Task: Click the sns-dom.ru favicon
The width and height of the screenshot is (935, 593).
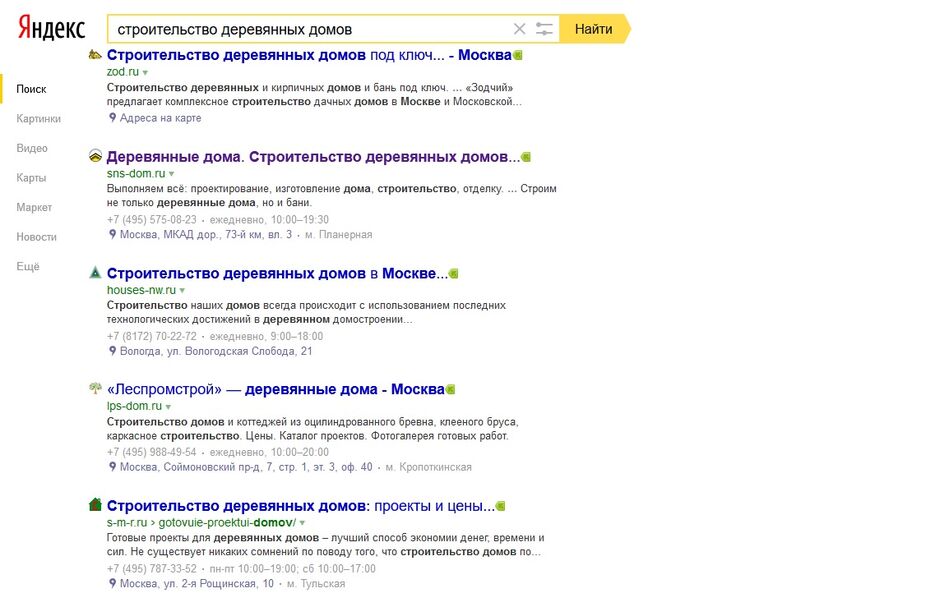Action: click(95, 156)
